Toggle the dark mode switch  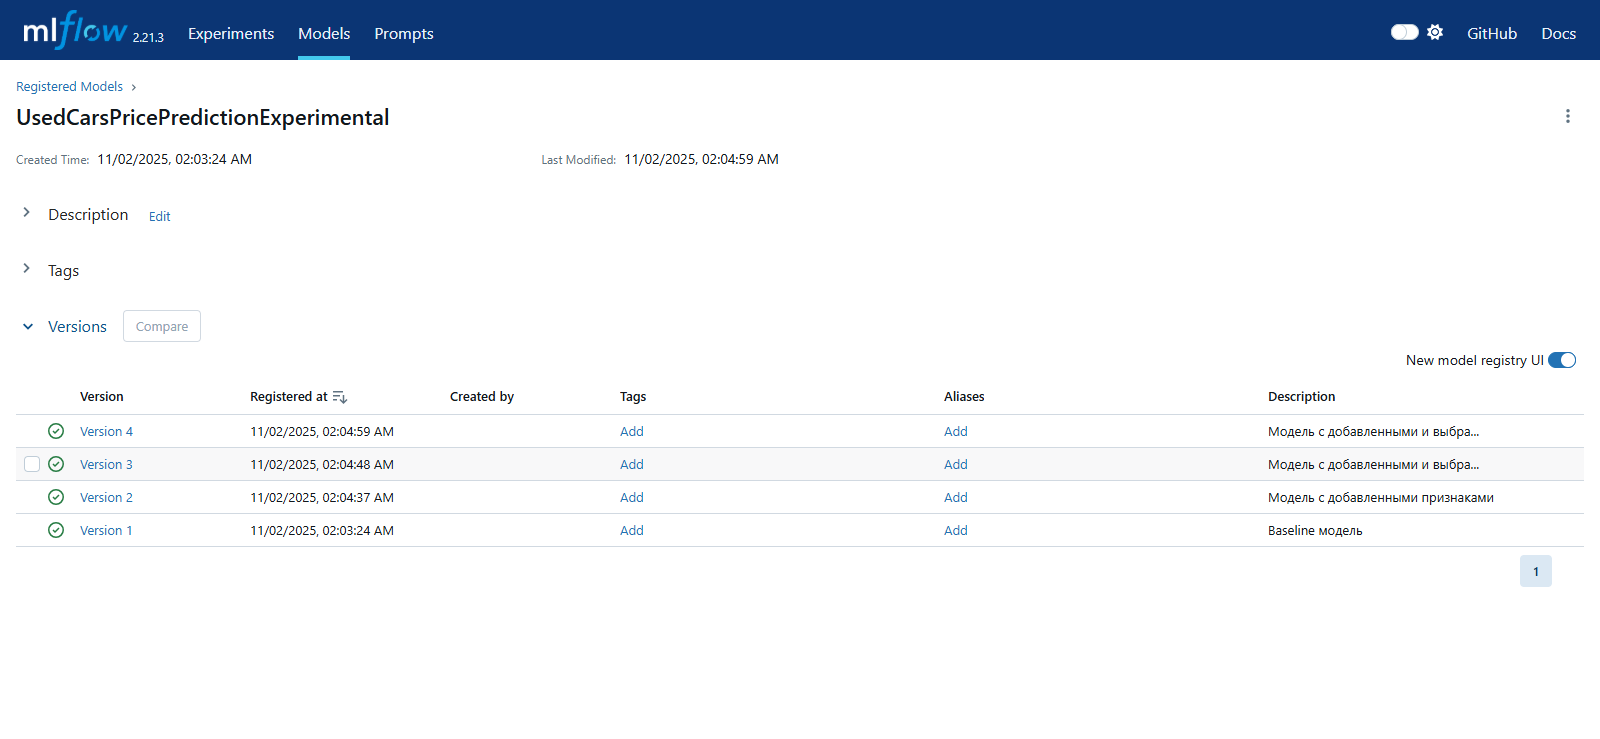tap(1404, 32)
